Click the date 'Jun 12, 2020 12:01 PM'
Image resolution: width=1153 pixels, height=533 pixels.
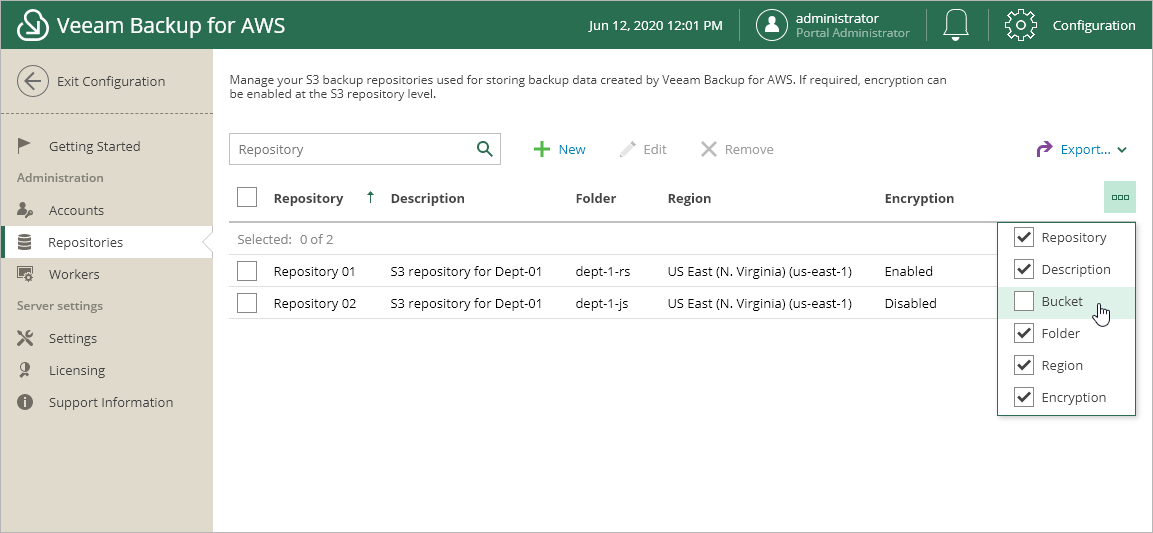point(655,26)
